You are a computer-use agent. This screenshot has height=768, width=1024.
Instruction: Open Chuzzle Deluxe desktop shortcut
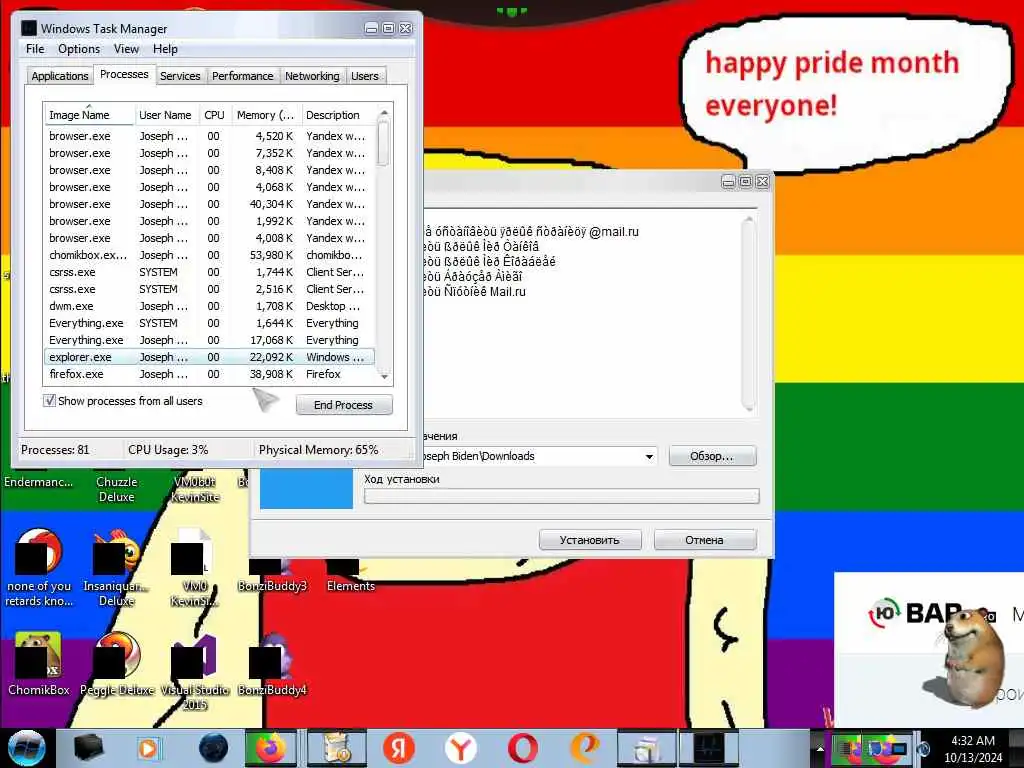117,488
